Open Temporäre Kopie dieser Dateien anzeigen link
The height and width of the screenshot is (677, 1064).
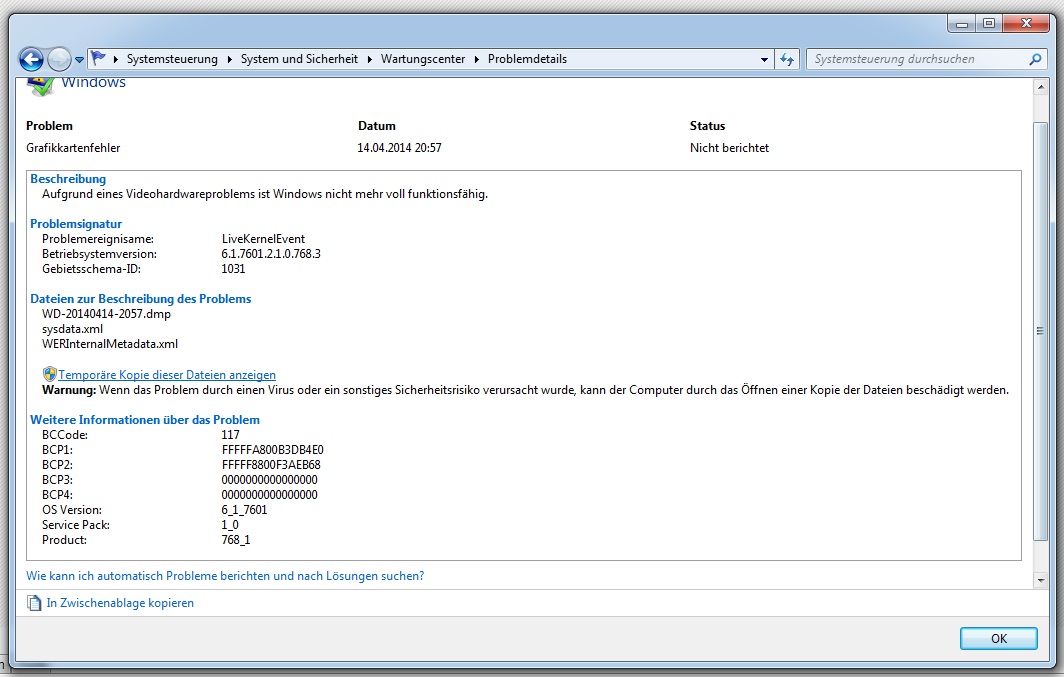point(167,374)
